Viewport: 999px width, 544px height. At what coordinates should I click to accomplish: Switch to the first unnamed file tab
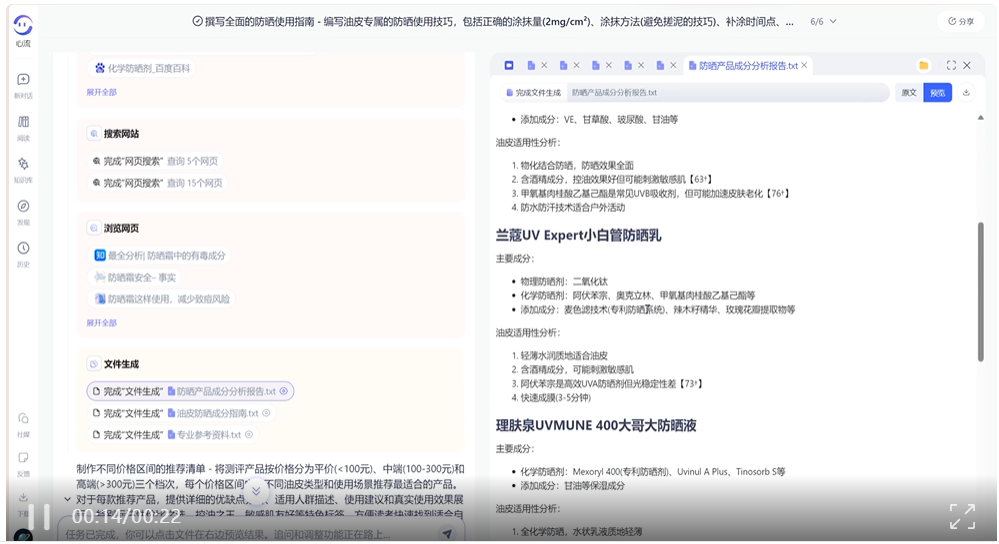coord(531,66)
